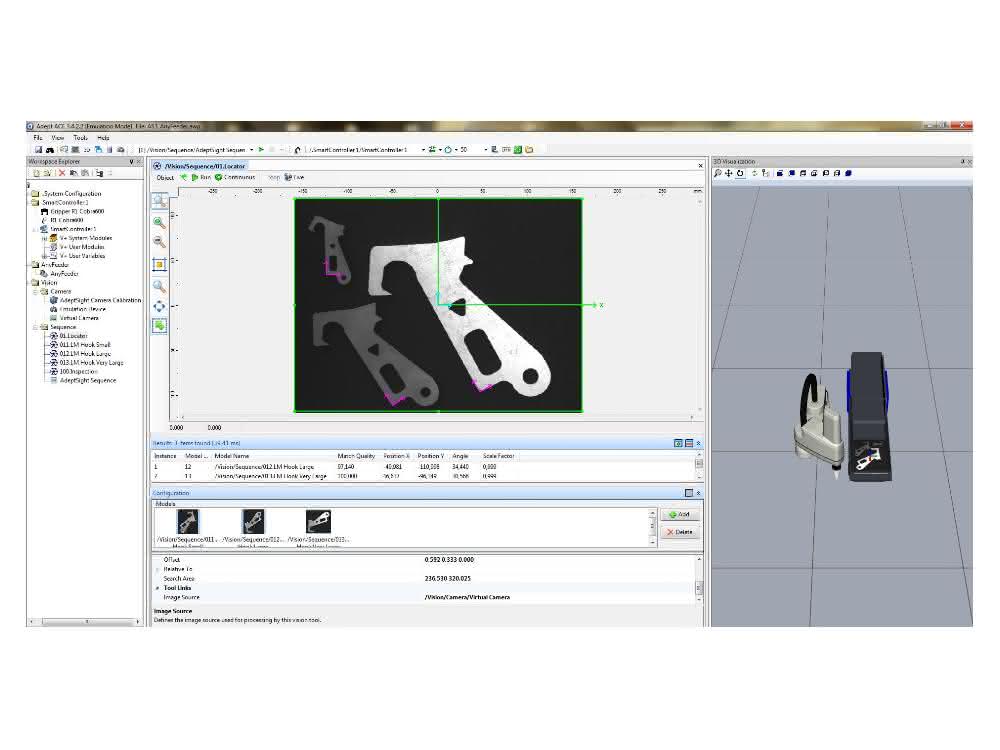Select results row for 012.LM Hook Large
The image size is (1000, 750).
click(x=423, y=467)
